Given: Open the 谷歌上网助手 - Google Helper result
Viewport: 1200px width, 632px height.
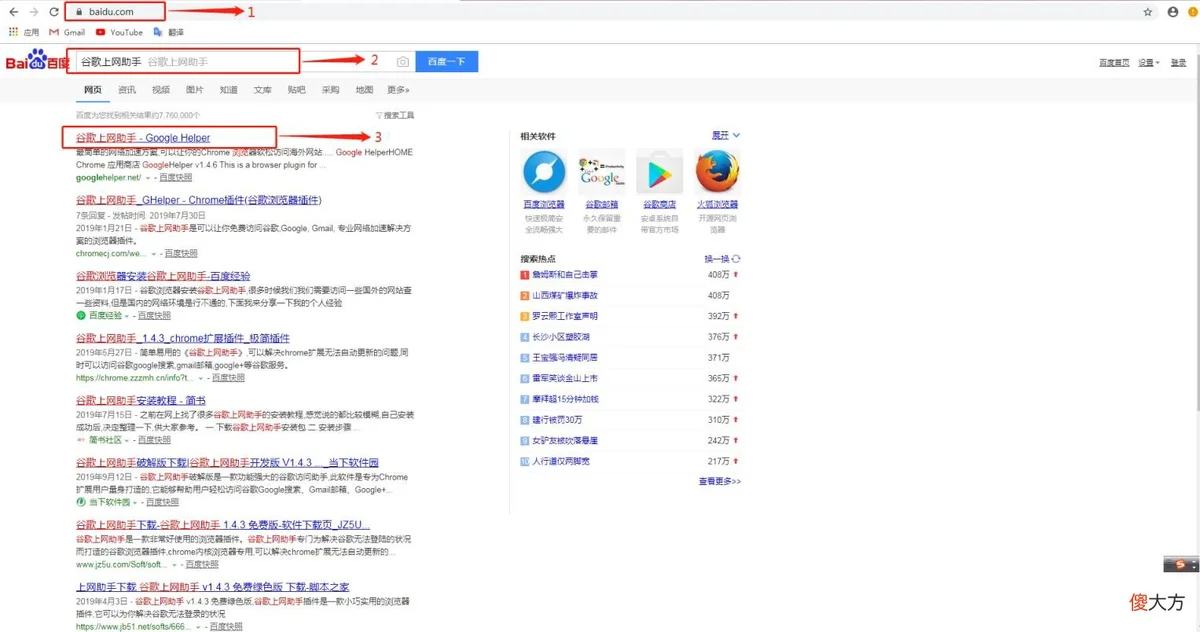Looking at the screenshot, I should point(143,137).
